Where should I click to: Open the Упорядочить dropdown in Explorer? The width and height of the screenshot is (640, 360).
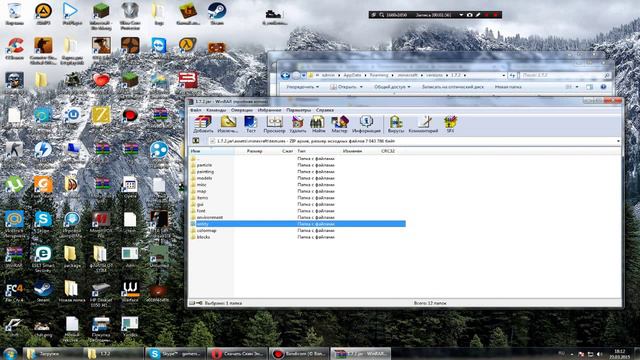point(302,87)
